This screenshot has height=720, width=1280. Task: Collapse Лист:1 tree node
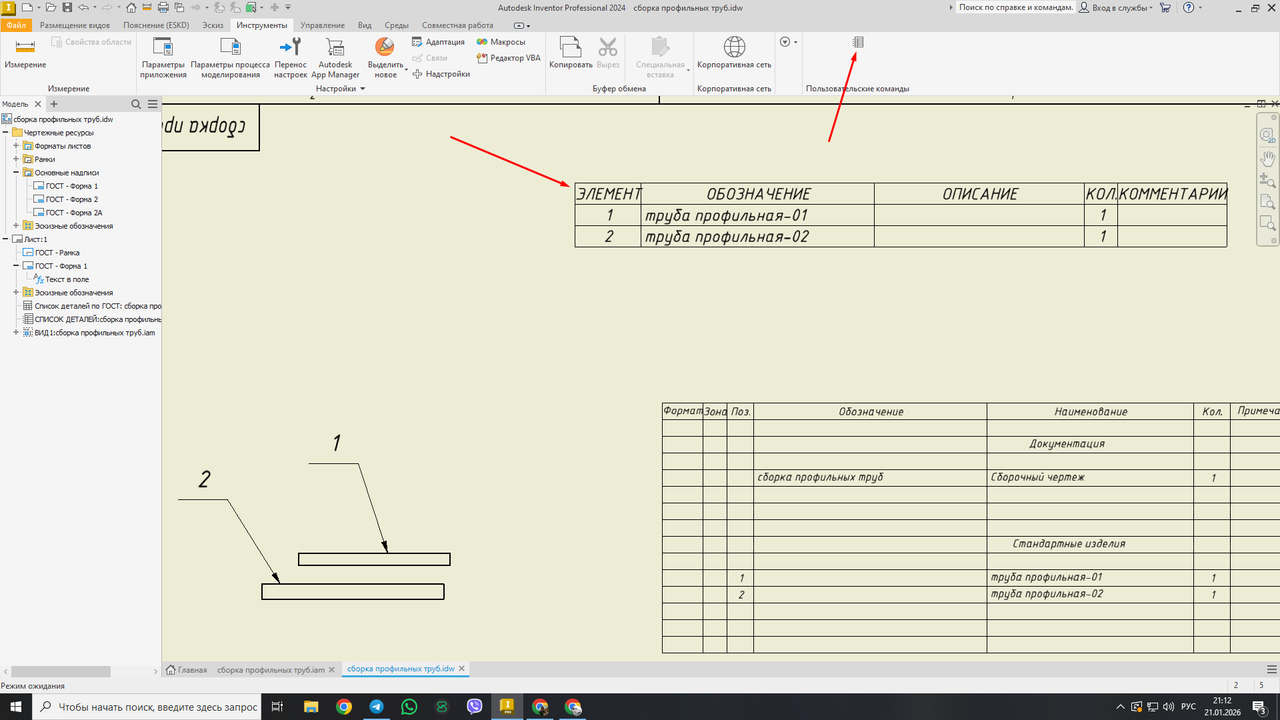[5, 239]
